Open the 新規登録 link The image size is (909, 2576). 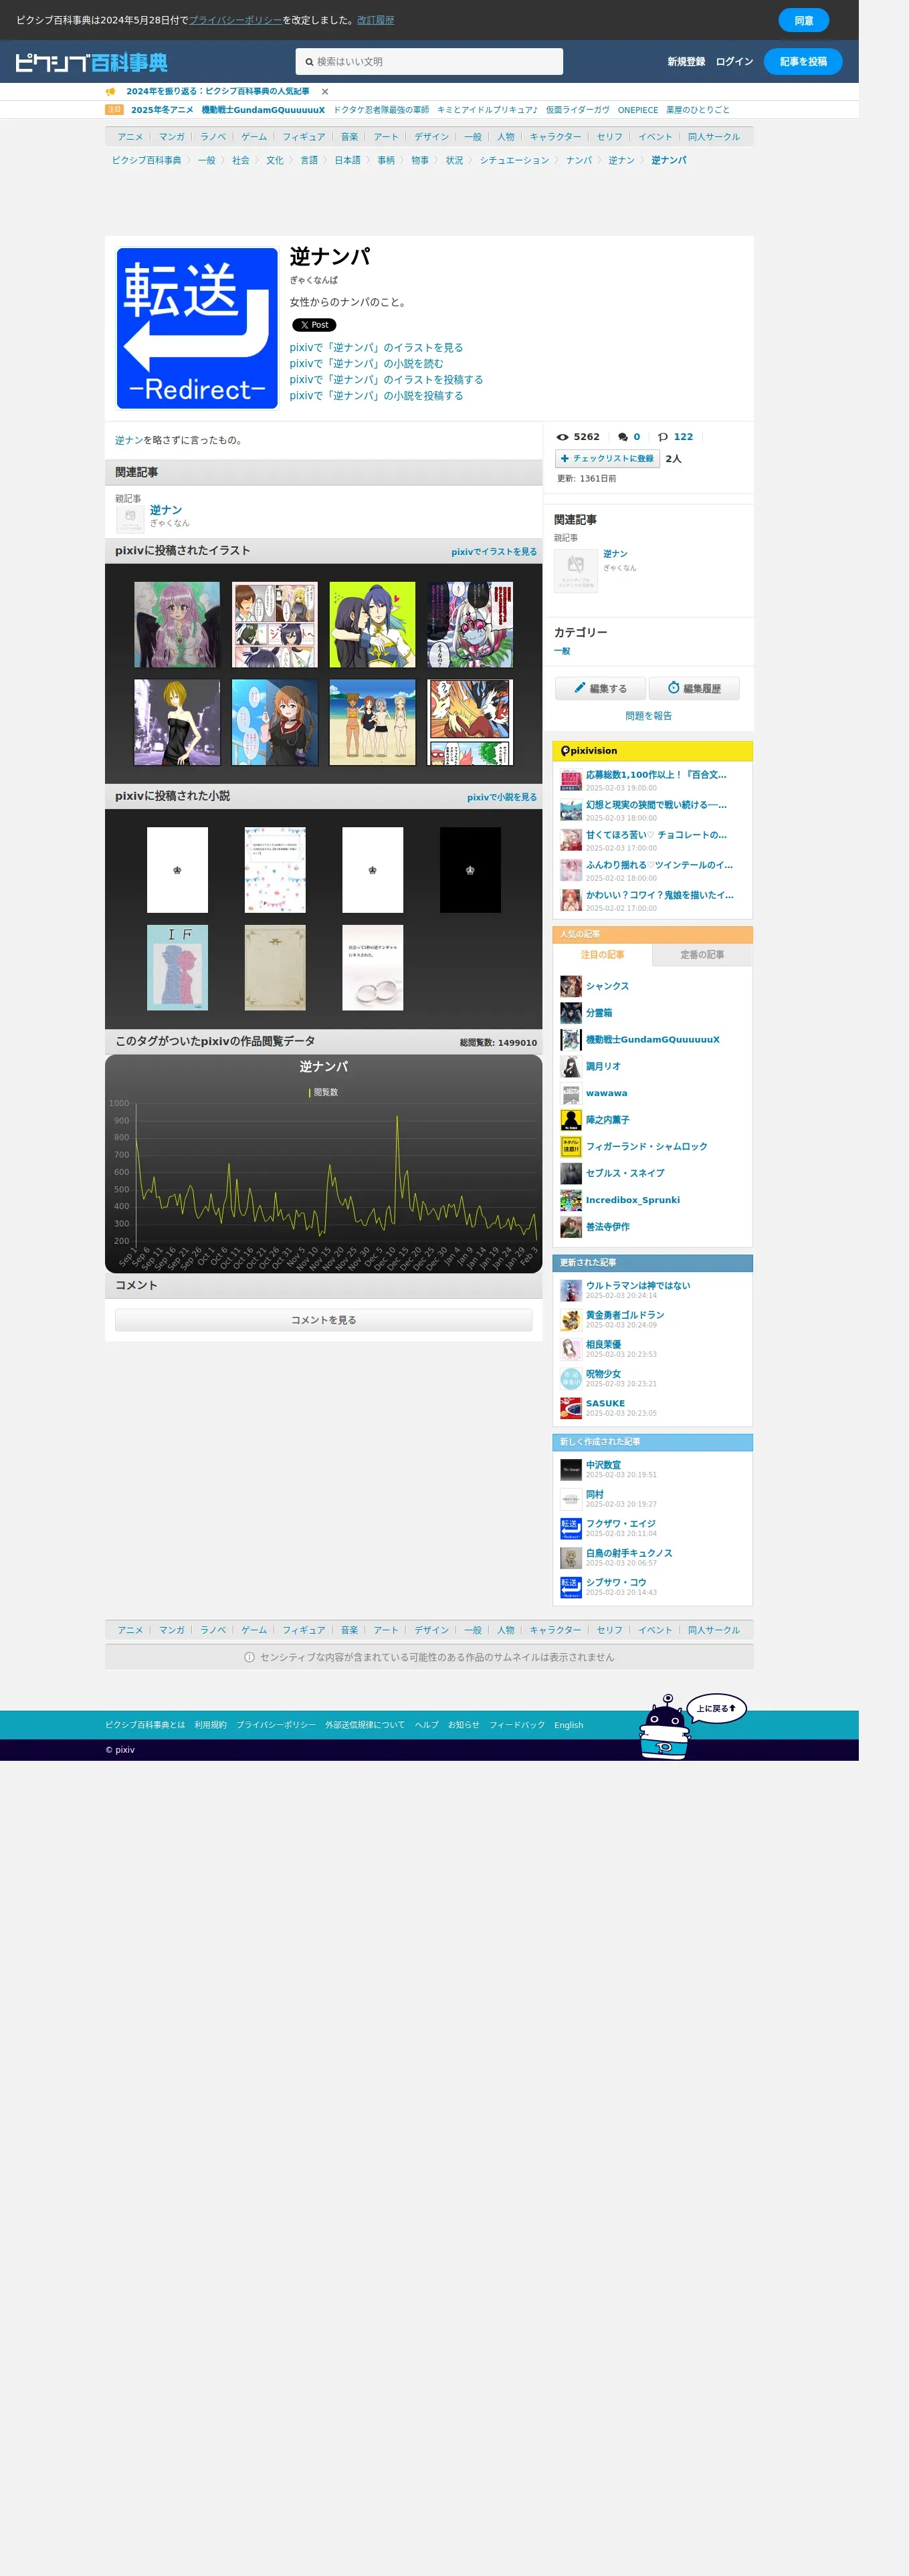[x=686, y=62]
